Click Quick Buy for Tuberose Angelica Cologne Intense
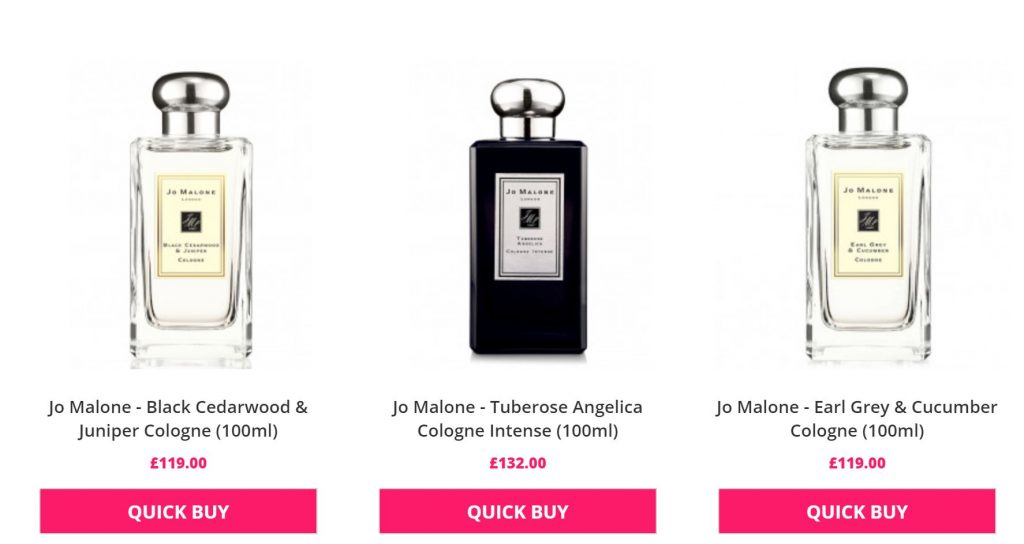This screenshot has height=544, width=1024. coord(517,511)
